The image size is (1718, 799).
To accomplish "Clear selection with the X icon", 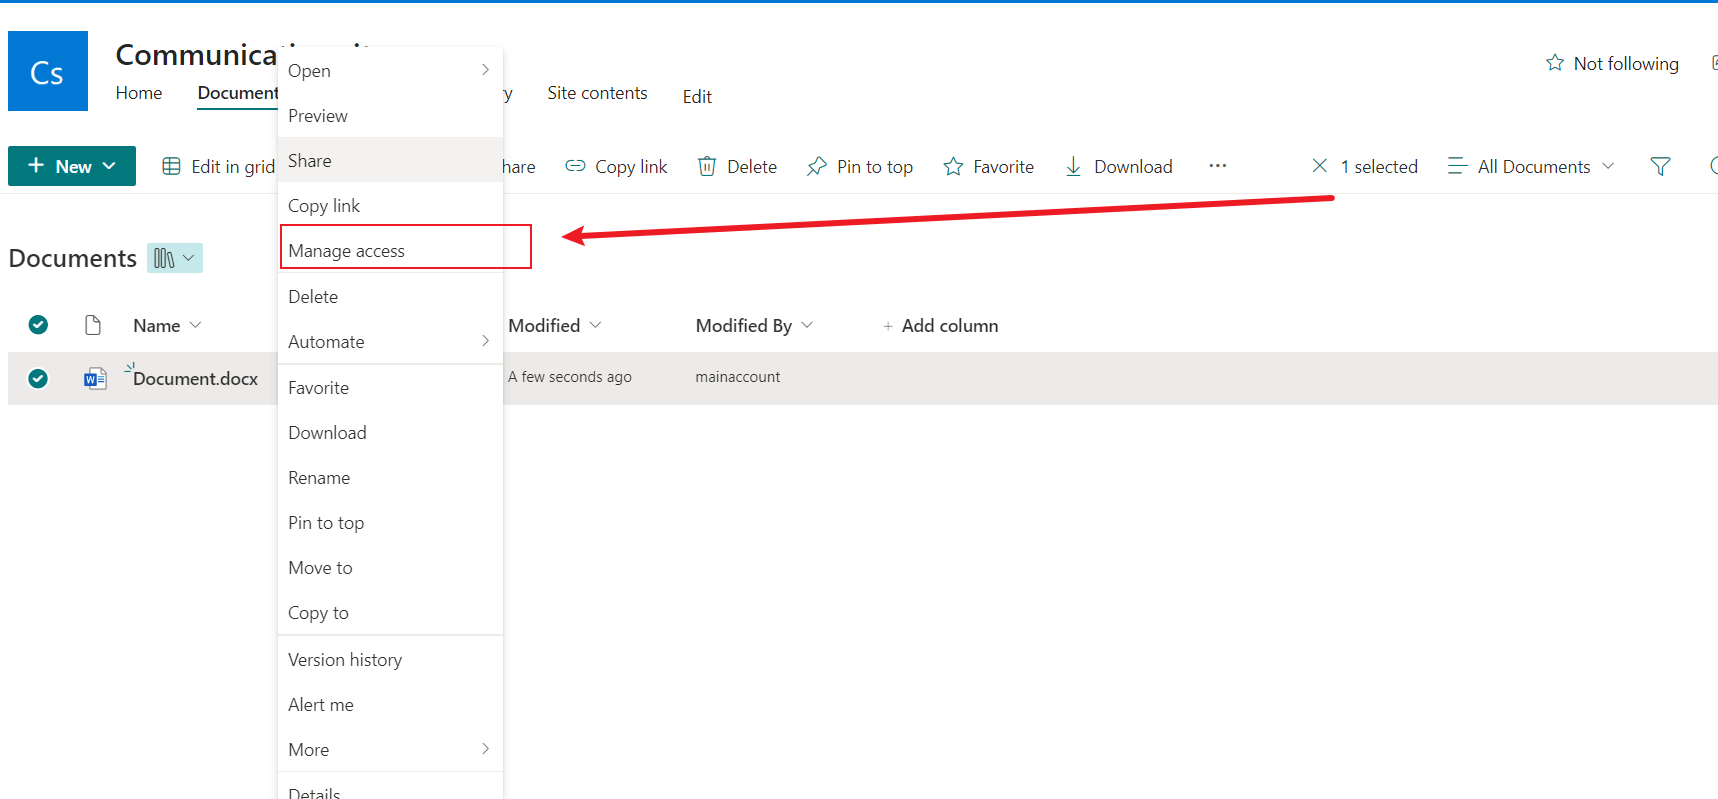I will point(1320,166).
